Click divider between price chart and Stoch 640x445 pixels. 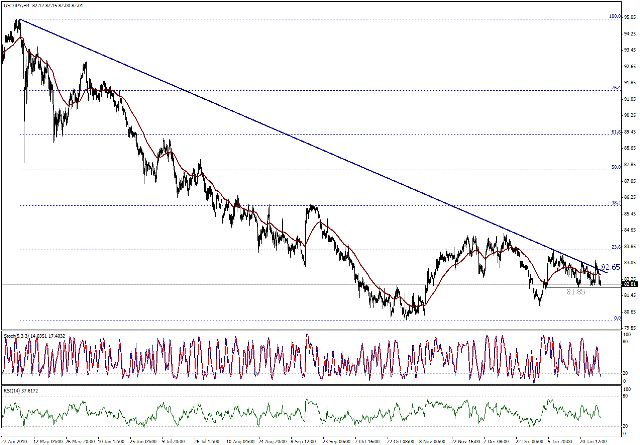pyautogui.click(x=300, y=333)
